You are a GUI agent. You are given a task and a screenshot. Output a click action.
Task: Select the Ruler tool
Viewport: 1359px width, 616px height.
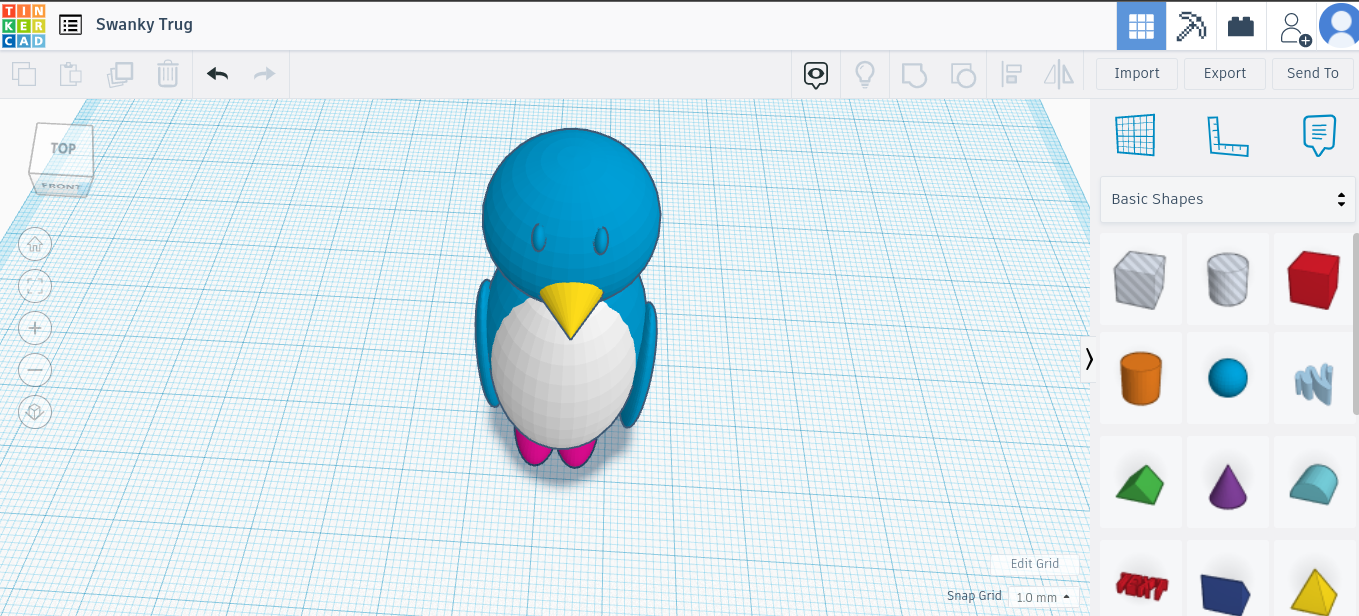[1228, 135]
